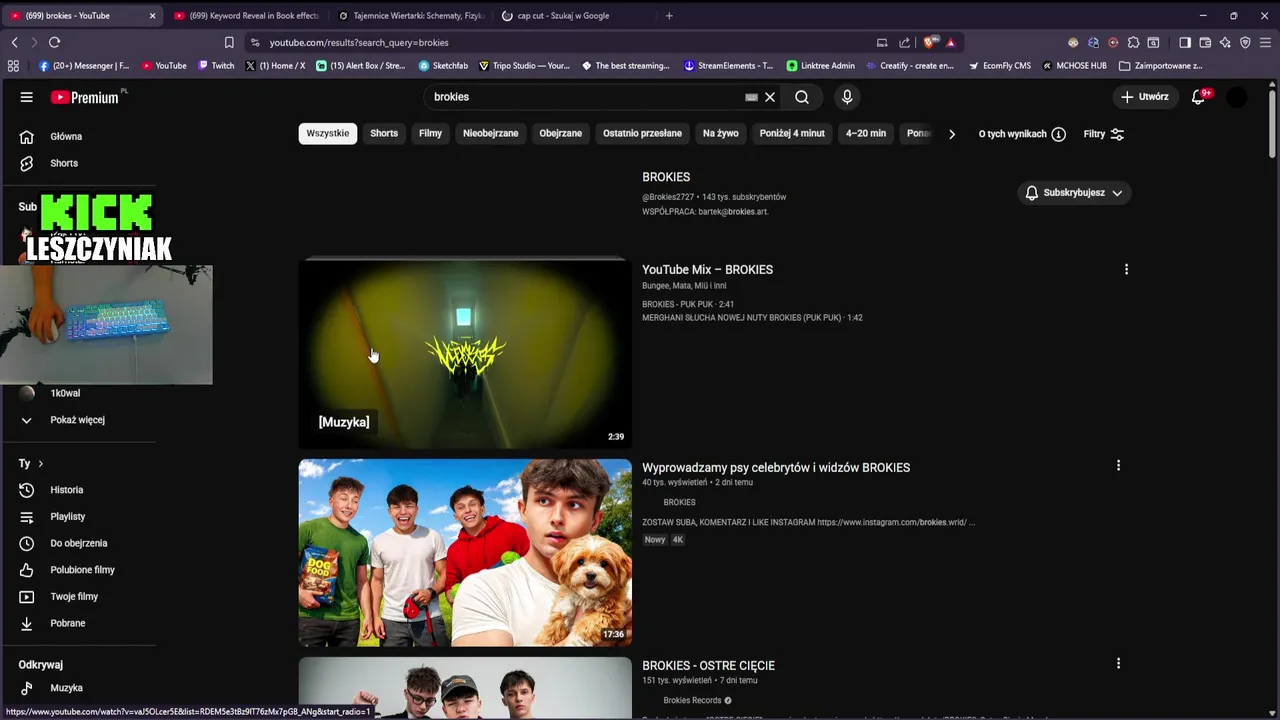Open Do obejrzenia watch later list

[x=78, y=543]
